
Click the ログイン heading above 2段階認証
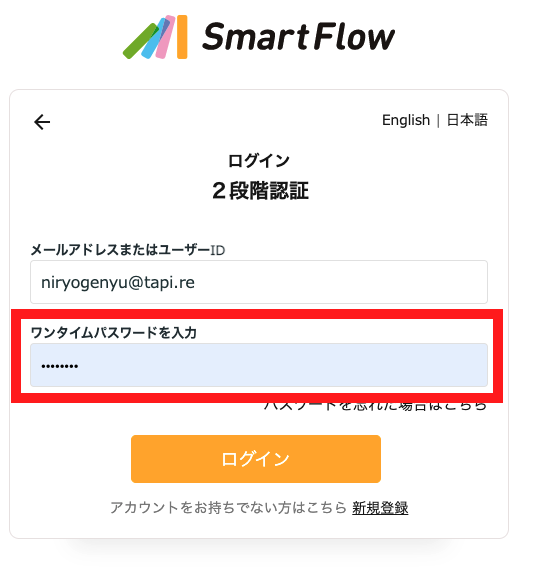coord(259,161)
